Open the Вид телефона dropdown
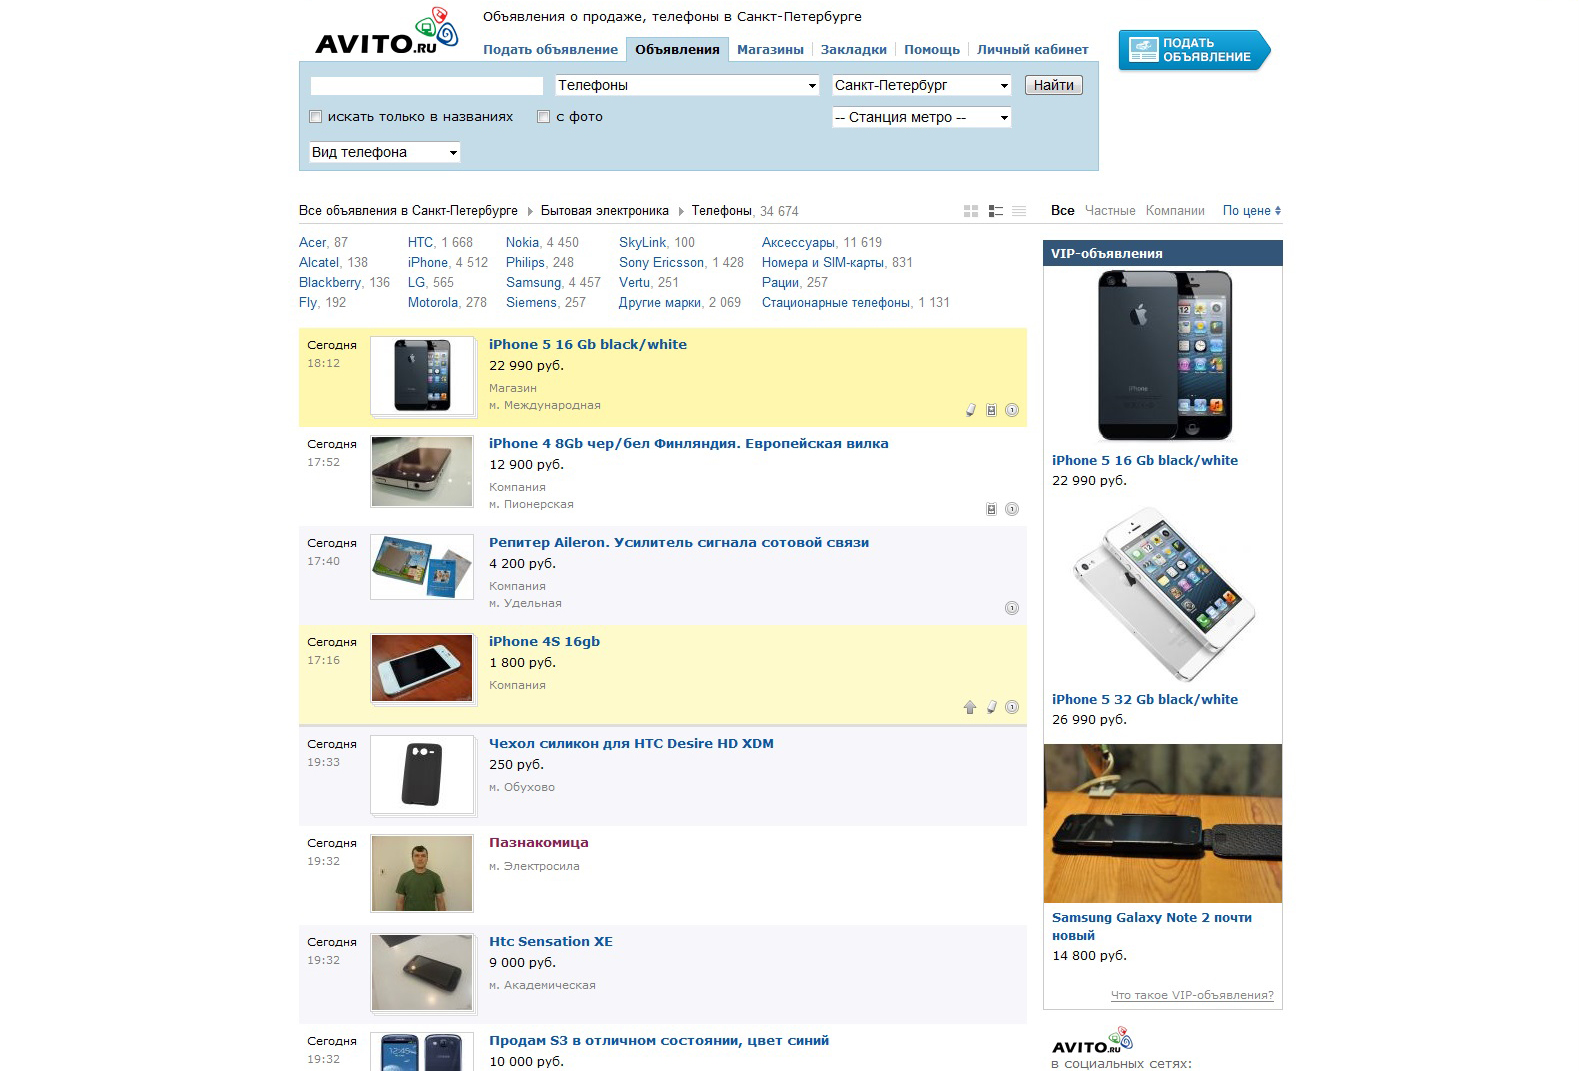1579x1071 pixels. [x=385, y=153]
